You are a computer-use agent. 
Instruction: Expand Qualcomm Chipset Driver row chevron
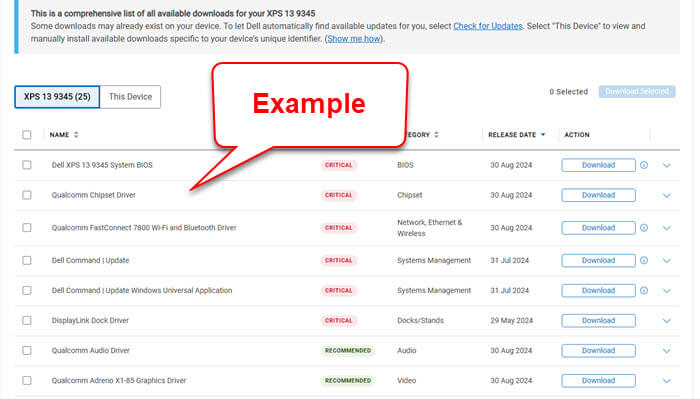pyautogui.click(x=667, y=195)
